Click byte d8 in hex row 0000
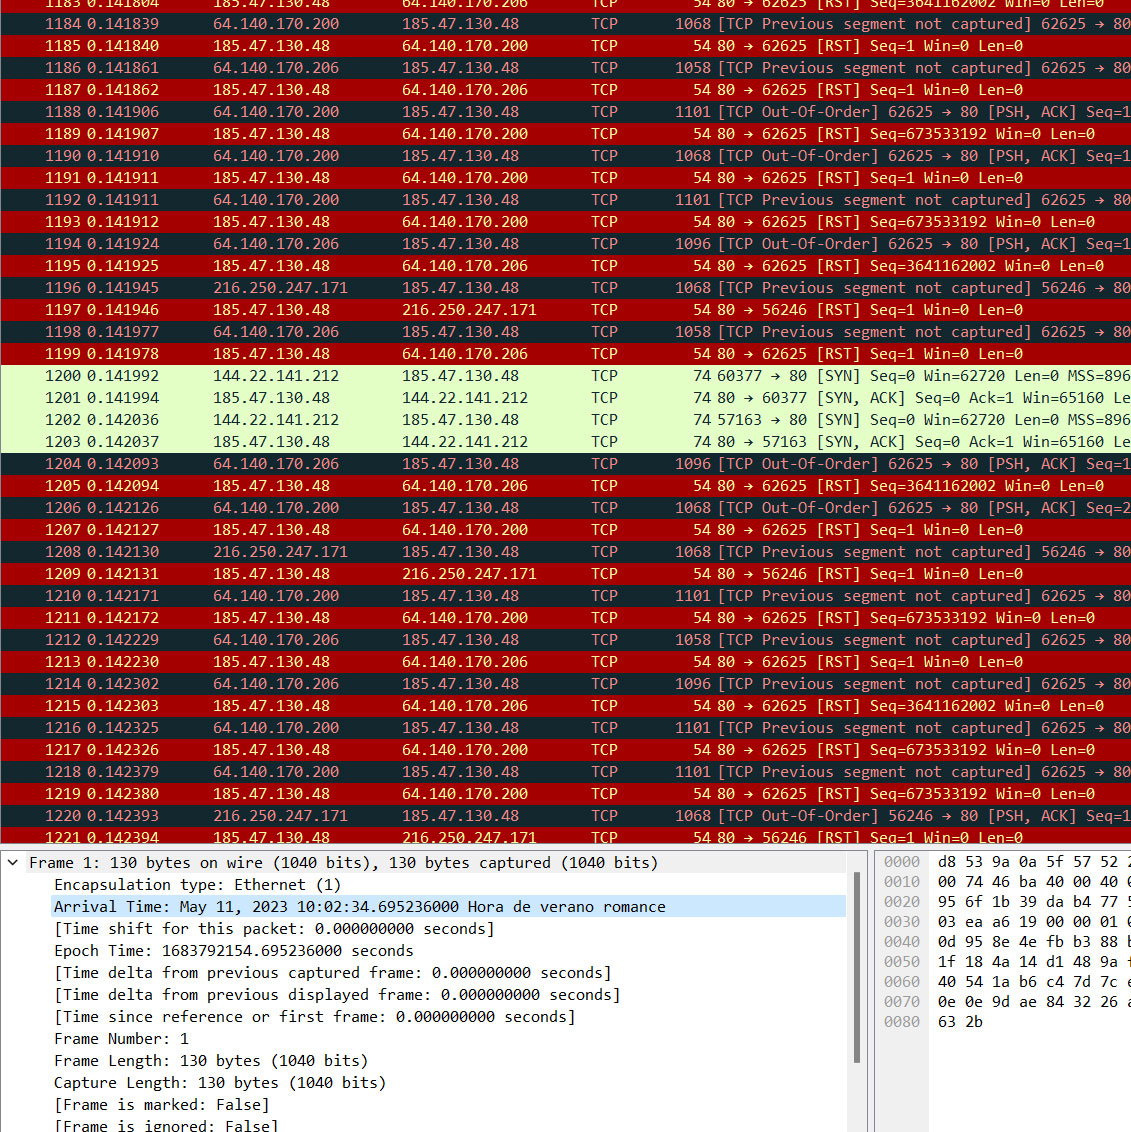 946,862
